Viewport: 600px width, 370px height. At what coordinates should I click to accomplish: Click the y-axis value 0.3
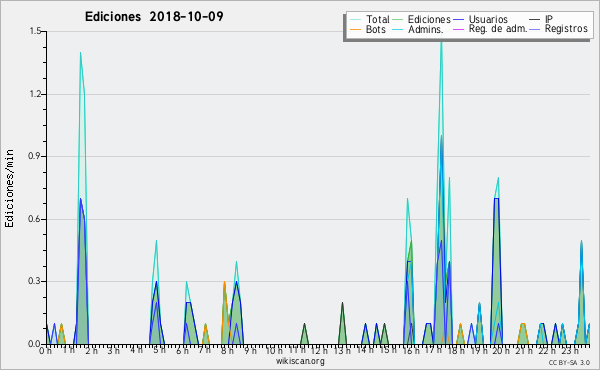(x=35, y=281)
